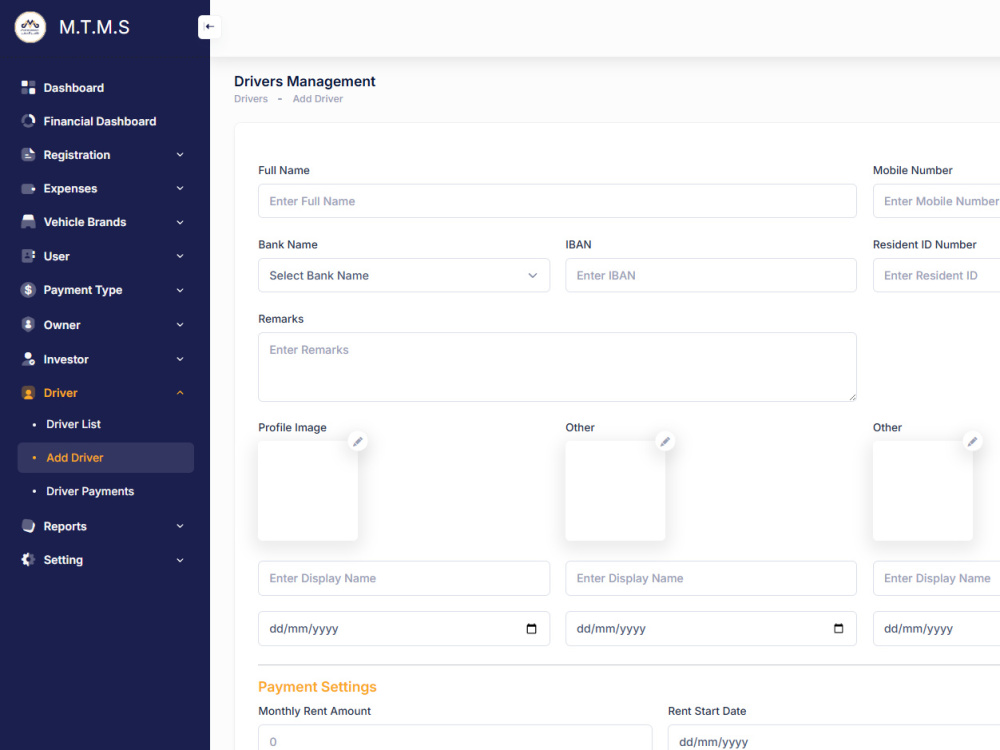Collapse sidebar with the arrow toggle button
Viewport: 1000px width, 750px height.
tap(209, 27)
